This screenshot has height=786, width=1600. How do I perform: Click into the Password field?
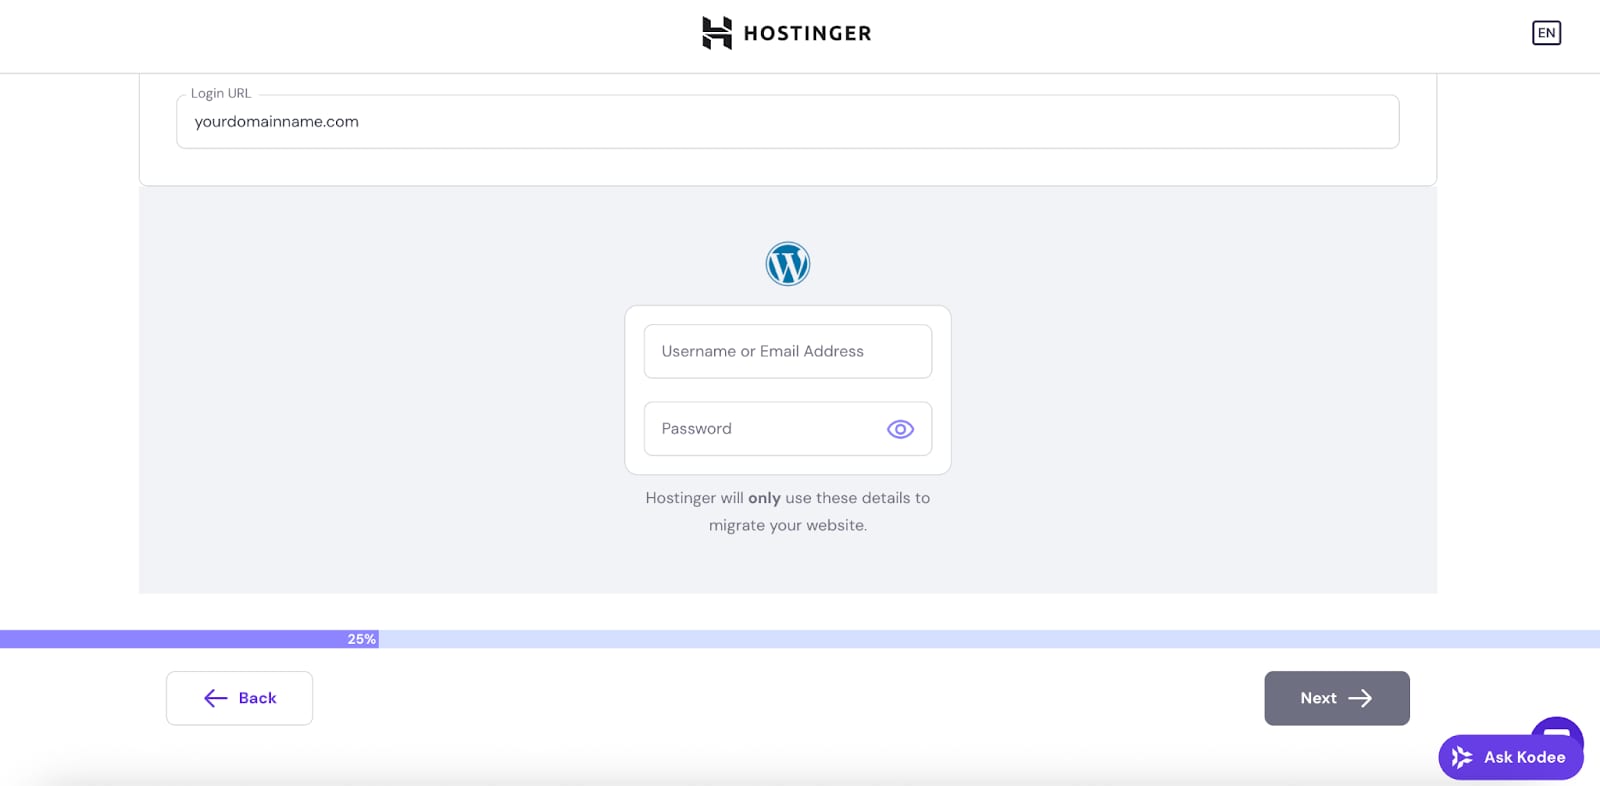click(x=760, y=429)
